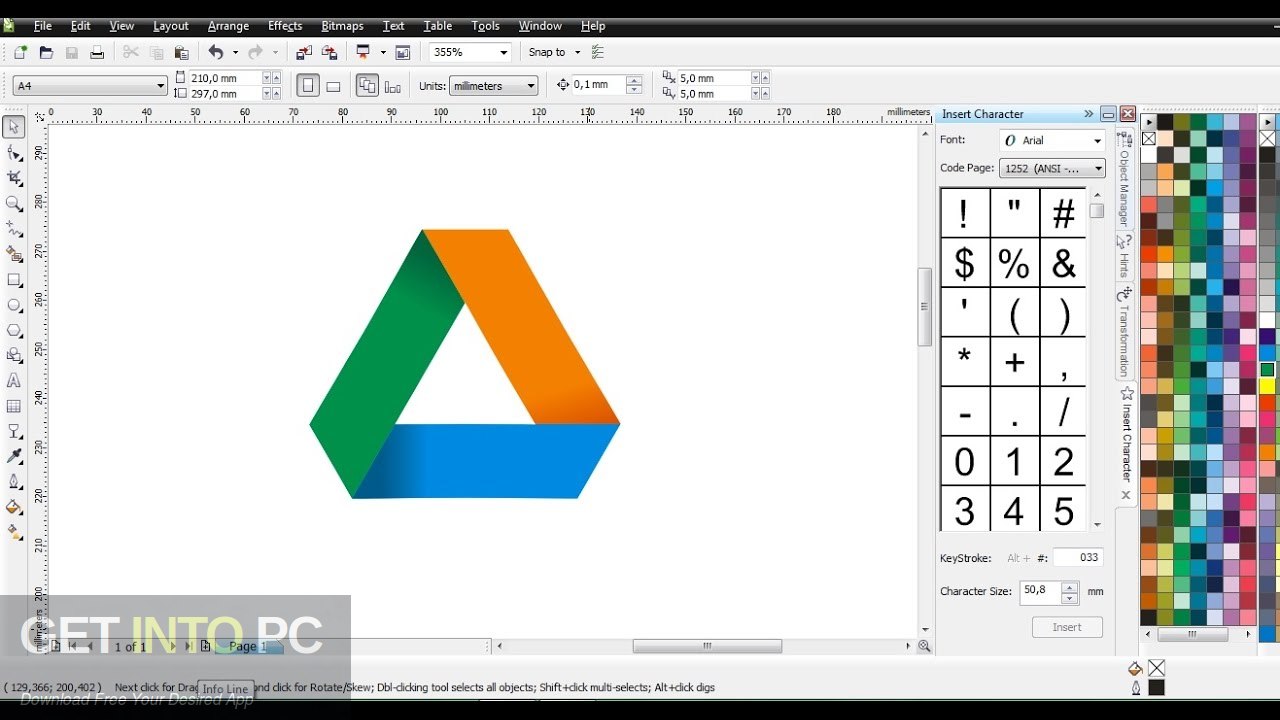Select the Eyedropper tool
Screen dimensions: 1280x720
[14, 457]
